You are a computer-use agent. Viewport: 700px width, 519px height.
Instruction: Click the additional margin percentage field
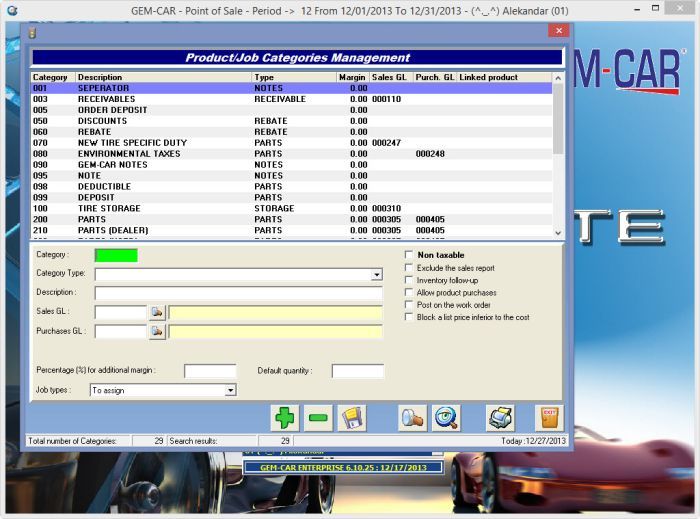pyautogui.click(x=210, y=371)
